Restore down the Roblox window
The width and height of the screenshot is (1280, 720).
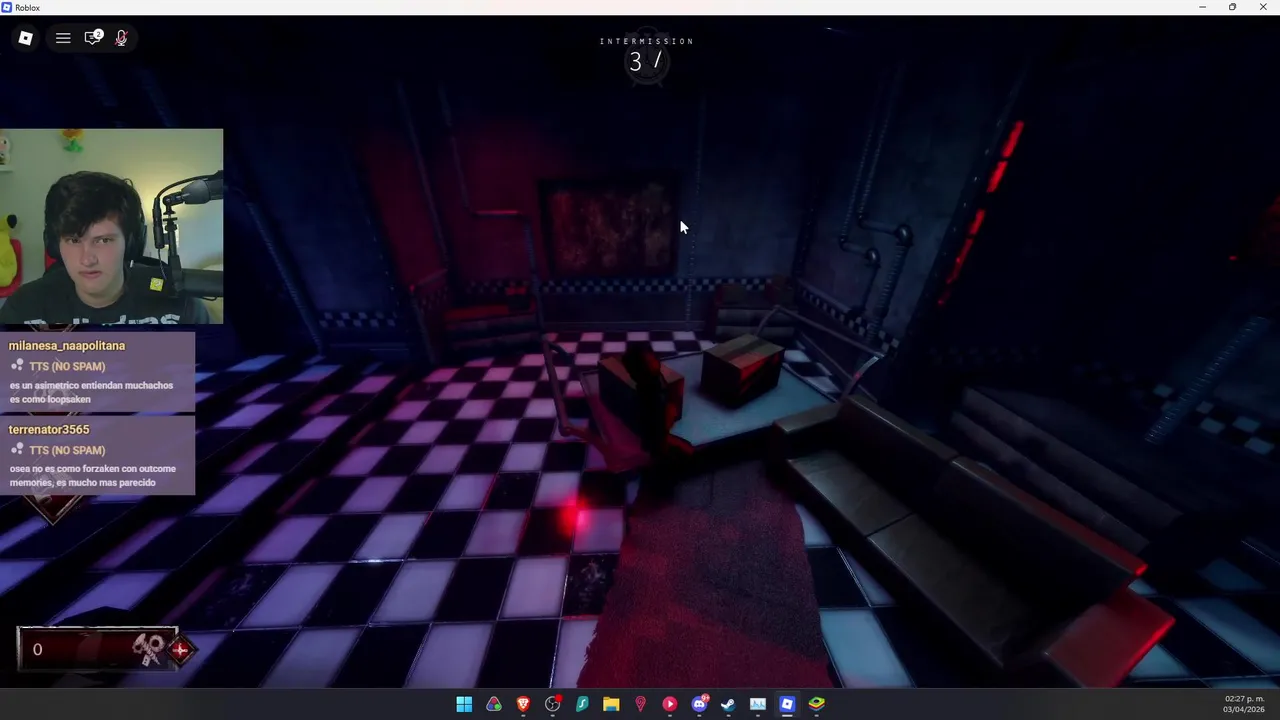pos(1232,7)
